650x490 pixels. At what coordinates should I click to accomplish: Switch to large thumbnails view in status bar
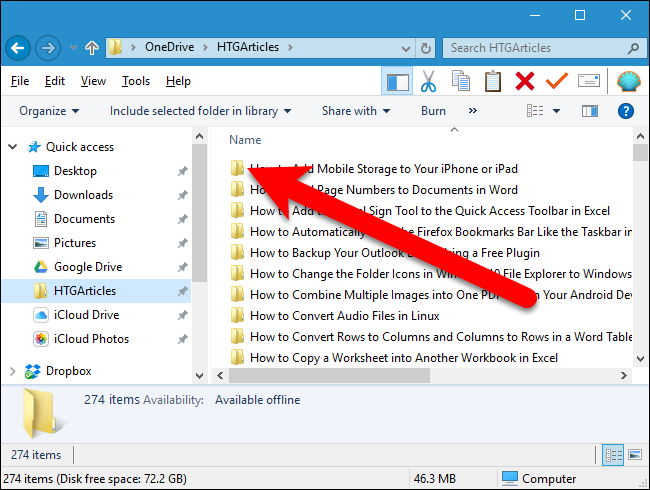[635, 455]
